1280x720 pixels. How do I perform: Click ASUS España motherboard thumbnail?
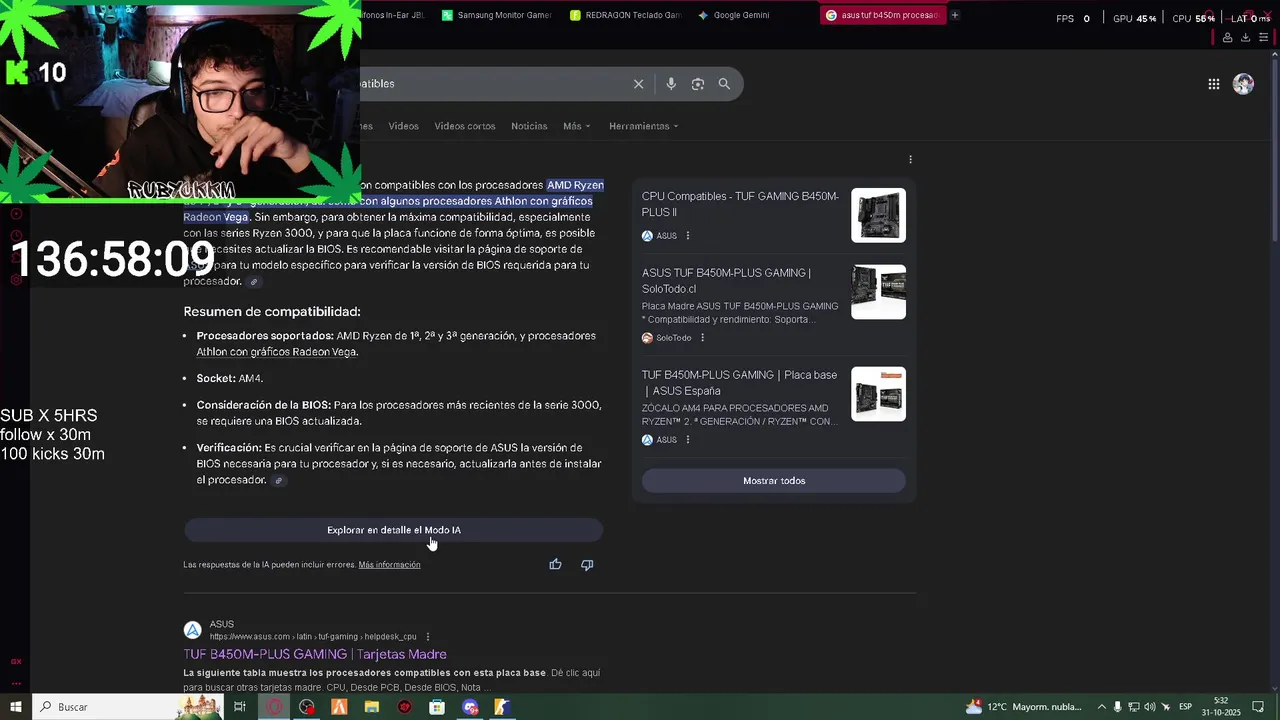[x=878, y=394]
